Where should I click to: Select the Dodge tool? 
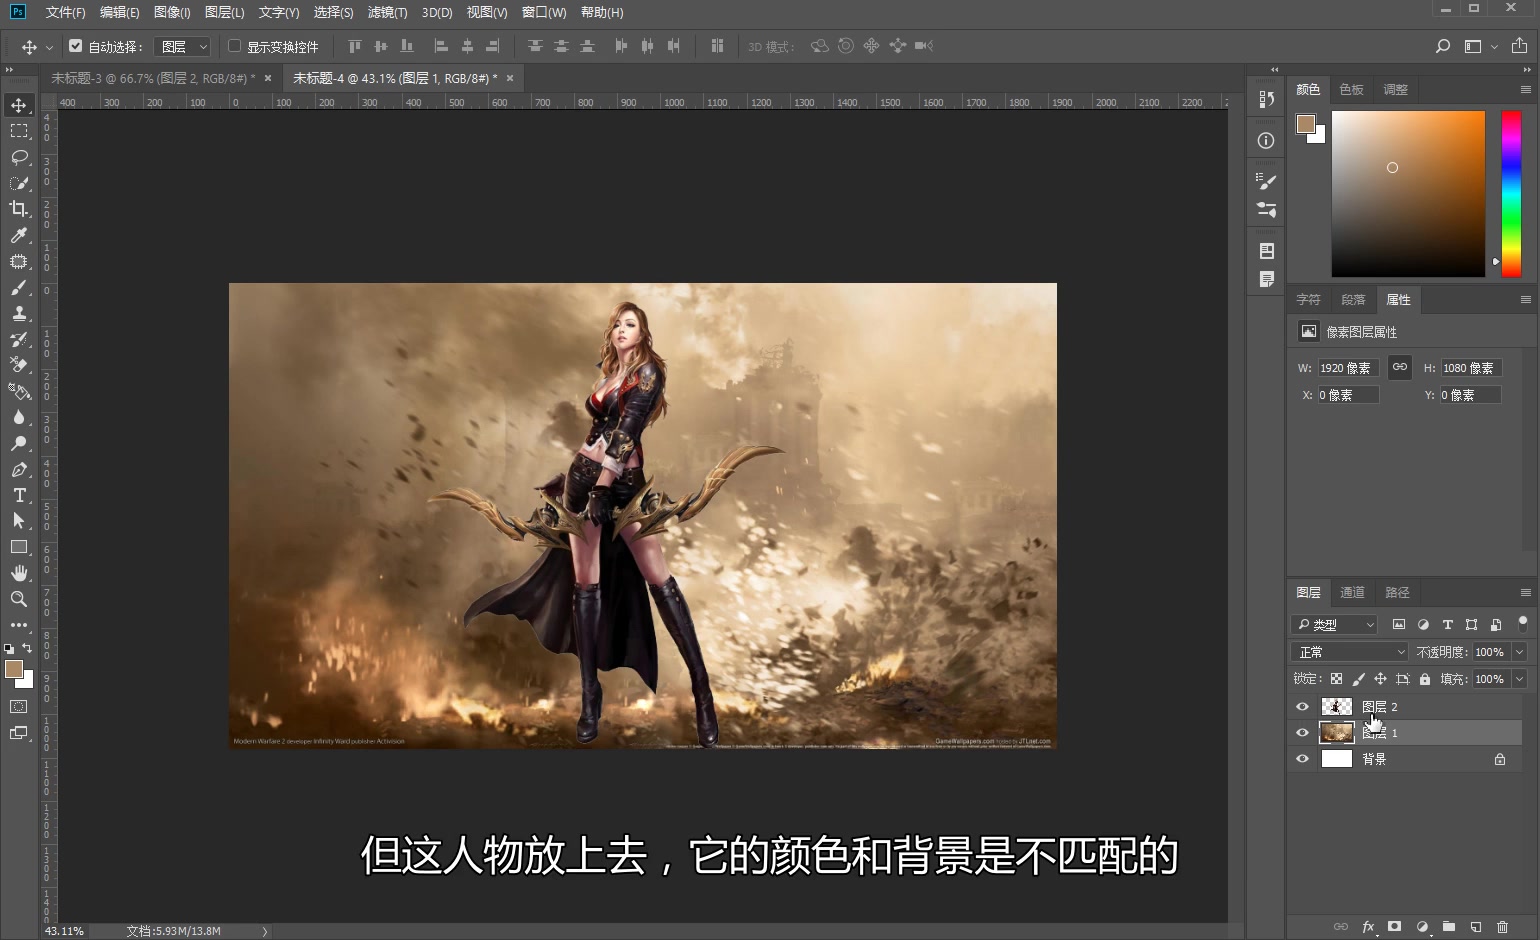coord(19,443)
